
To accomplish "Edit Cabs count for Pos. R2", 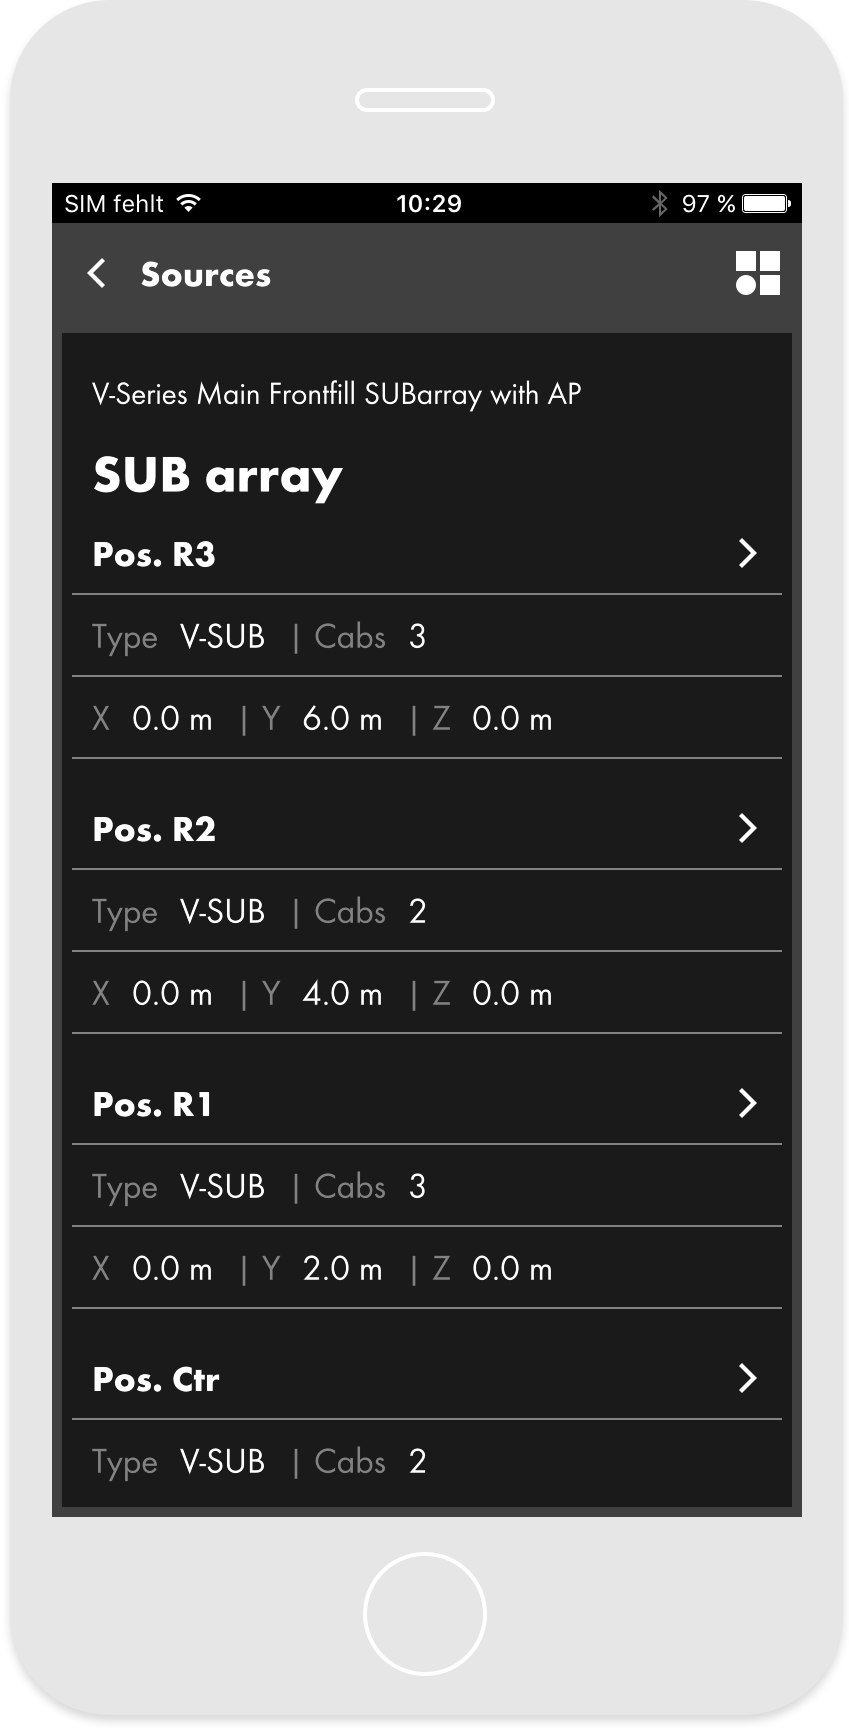I will [x=417, y=911].
